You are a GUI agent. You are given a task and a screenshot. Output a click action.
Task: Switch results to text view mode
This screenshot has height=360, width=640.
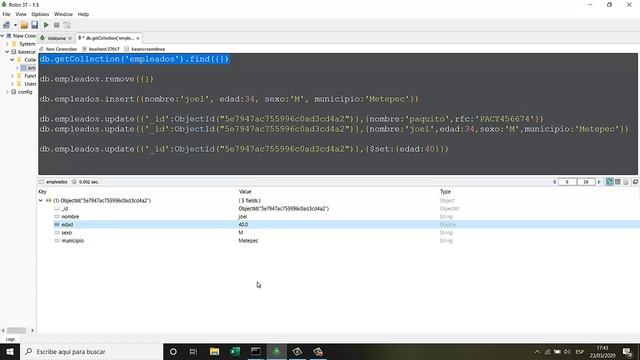pyautogui.click(x=626, y=182)
